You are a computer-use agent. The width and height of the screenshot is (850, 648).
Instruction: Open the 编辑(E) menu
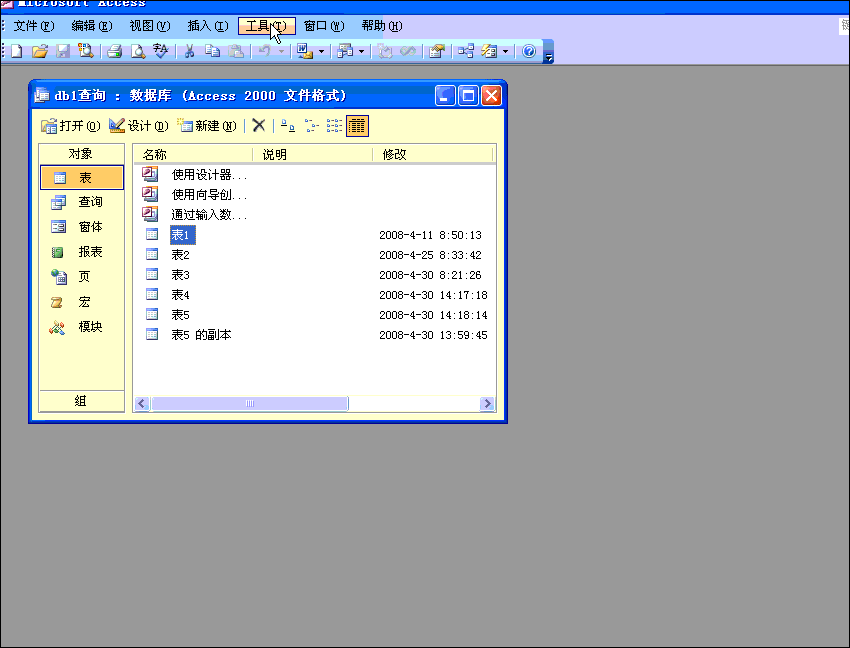[x=92, y=26]
